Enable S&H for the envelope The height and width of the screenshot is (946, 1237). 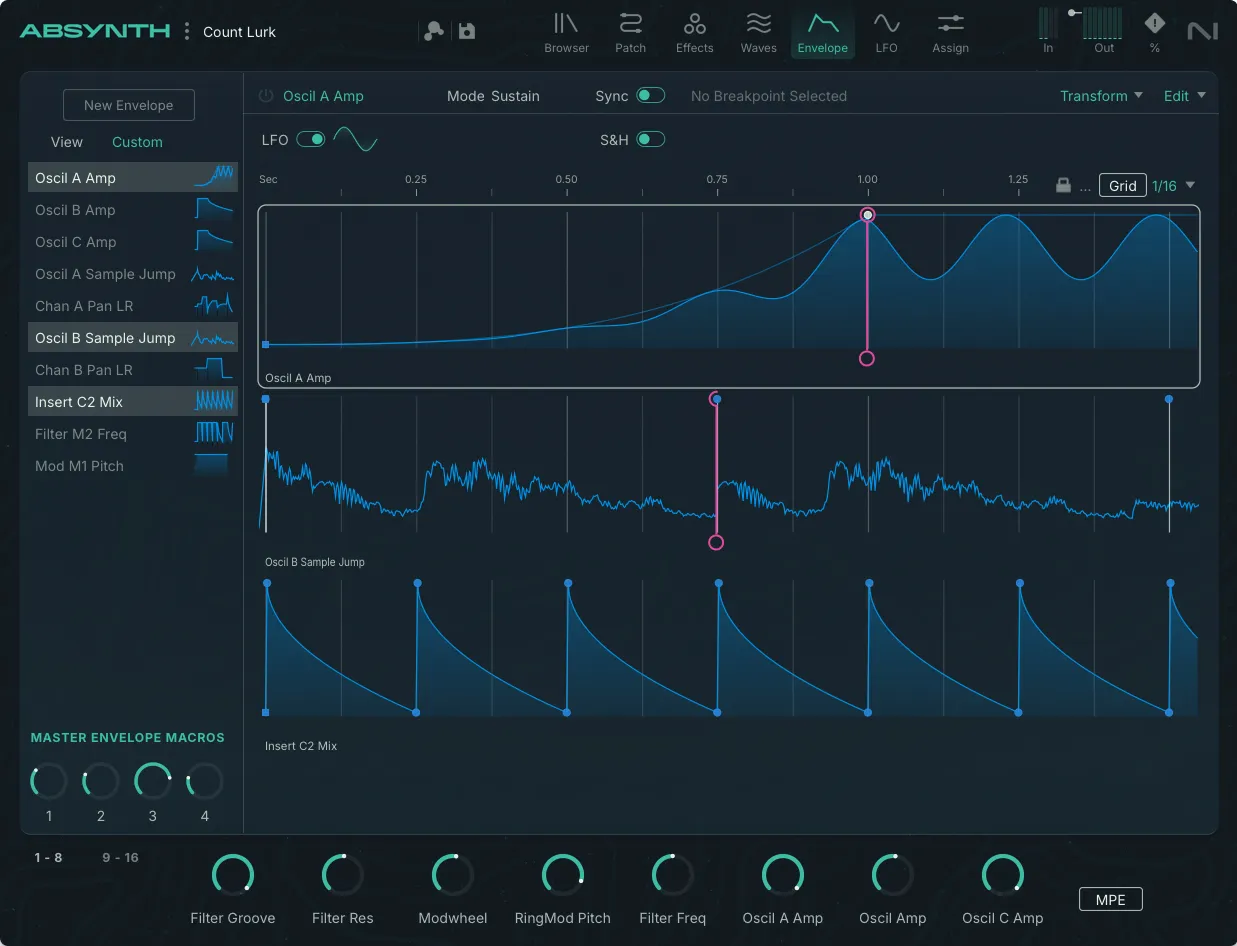[651, 140]
